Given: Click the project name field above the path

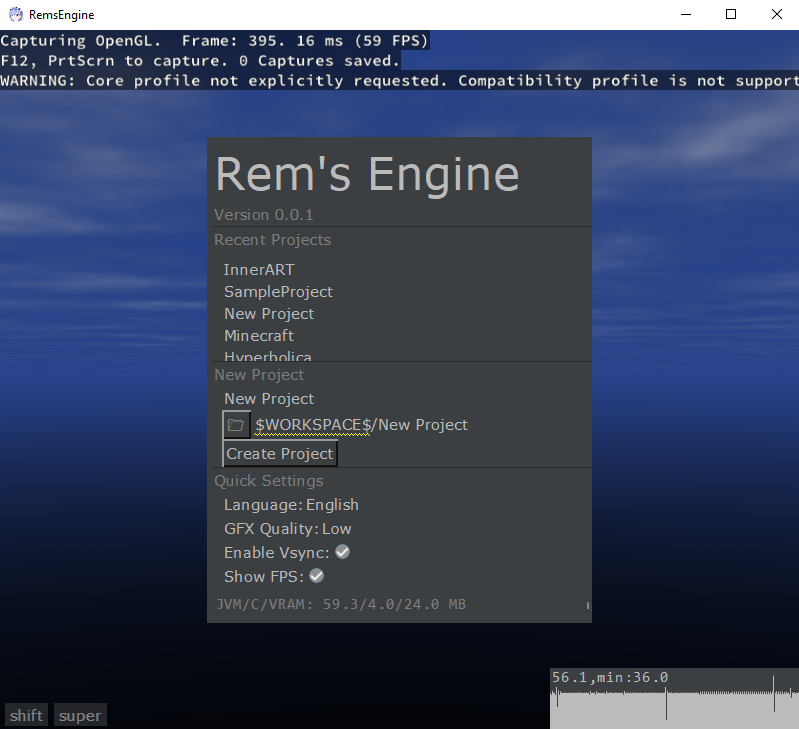Looking at the screenshot, I should click(x=269, y=399).
